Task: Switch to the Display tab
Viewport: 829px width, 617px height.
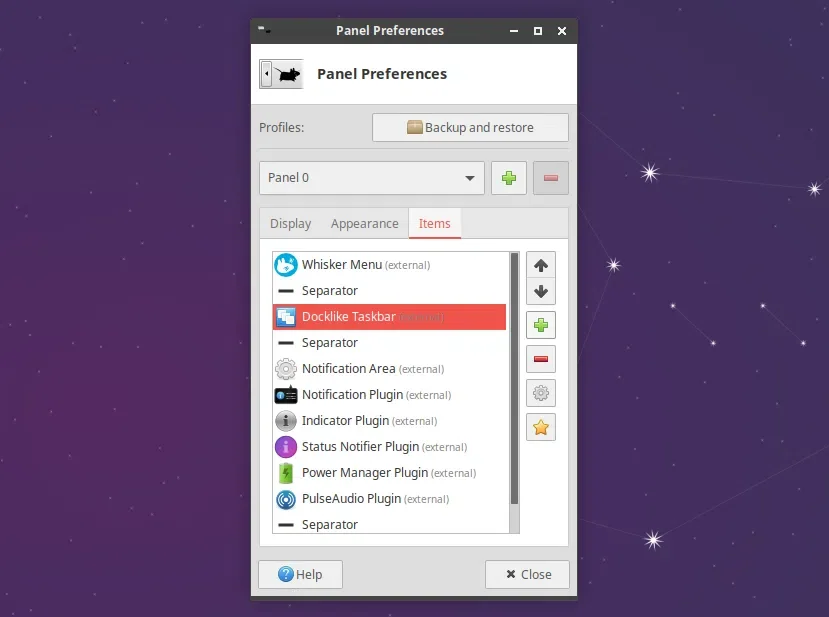Action: (290, 223)
